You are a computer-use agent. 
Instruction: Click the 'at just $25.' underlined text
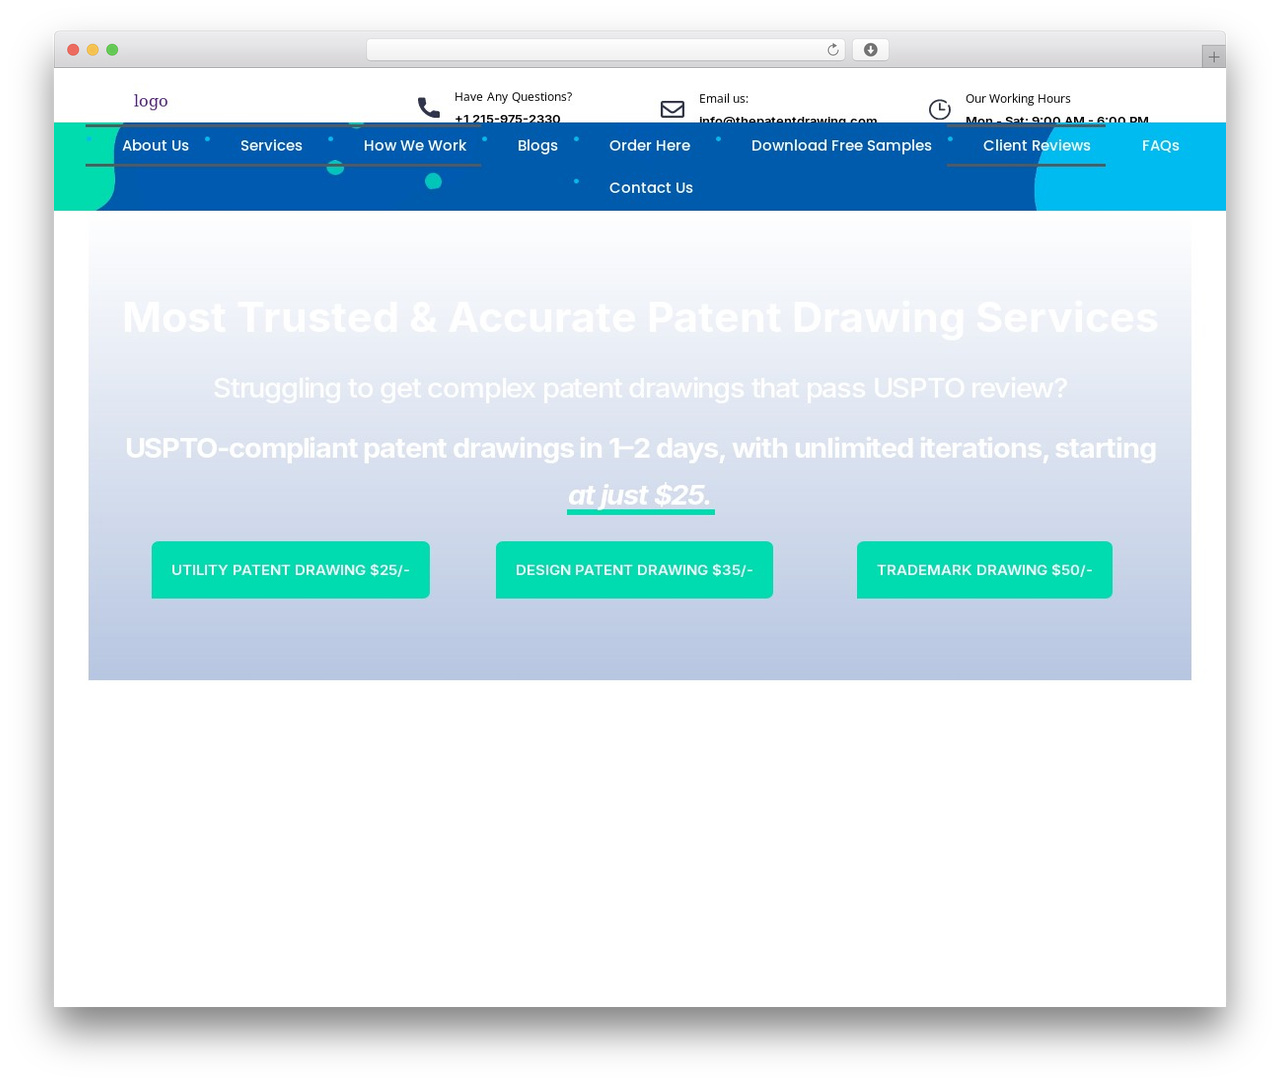point(640,496)
